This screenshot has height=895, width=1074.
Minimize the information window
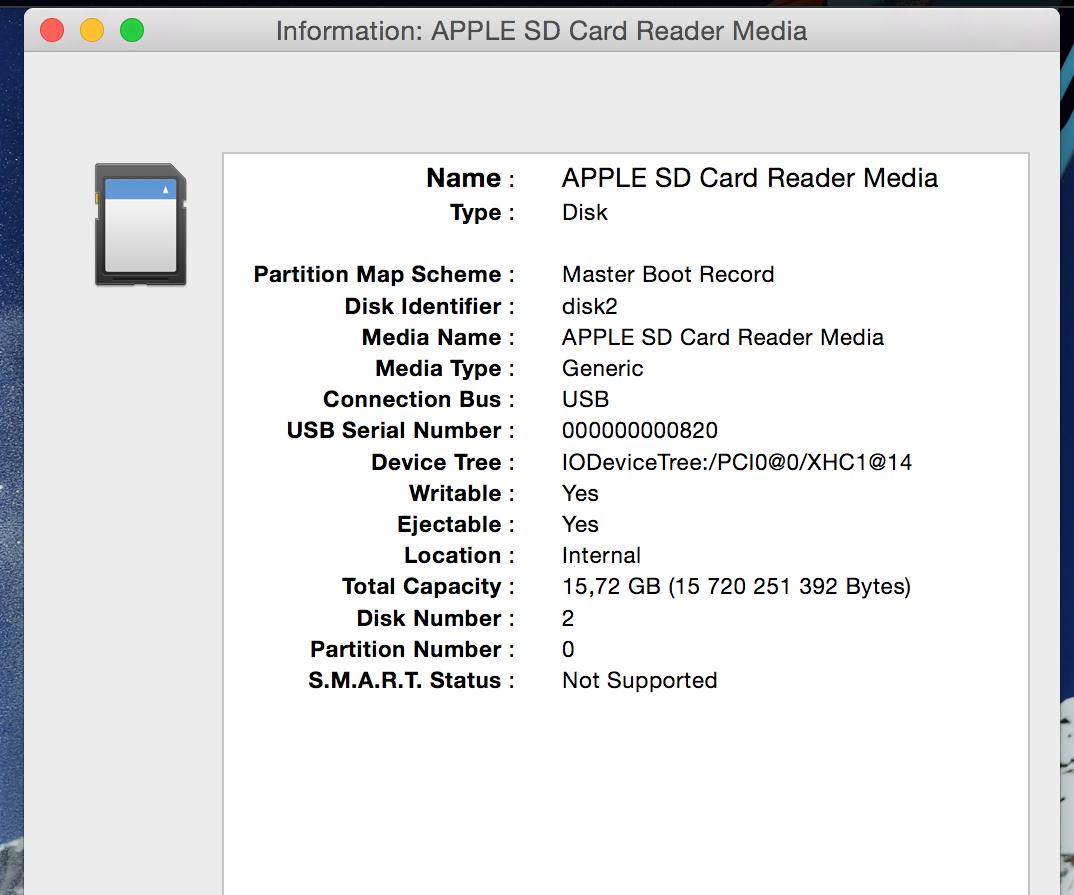pyautogui.click(x=91, y=30)
